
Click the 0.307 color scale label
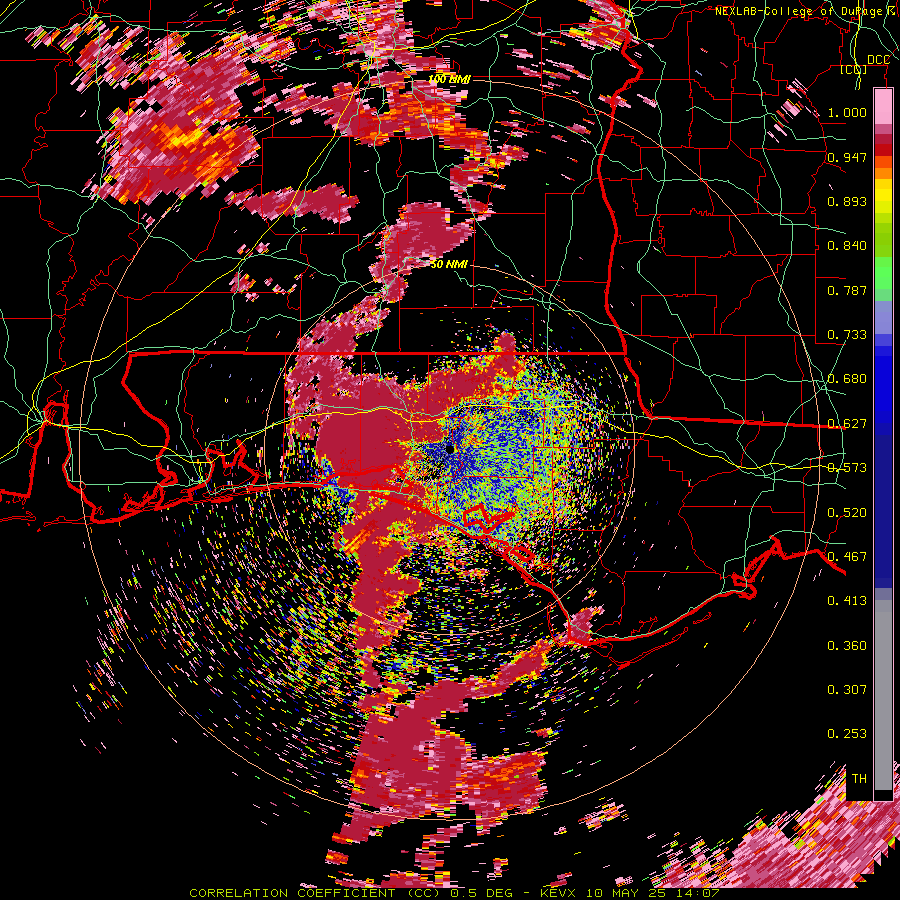pyautogui.click(x=847, y=689)
